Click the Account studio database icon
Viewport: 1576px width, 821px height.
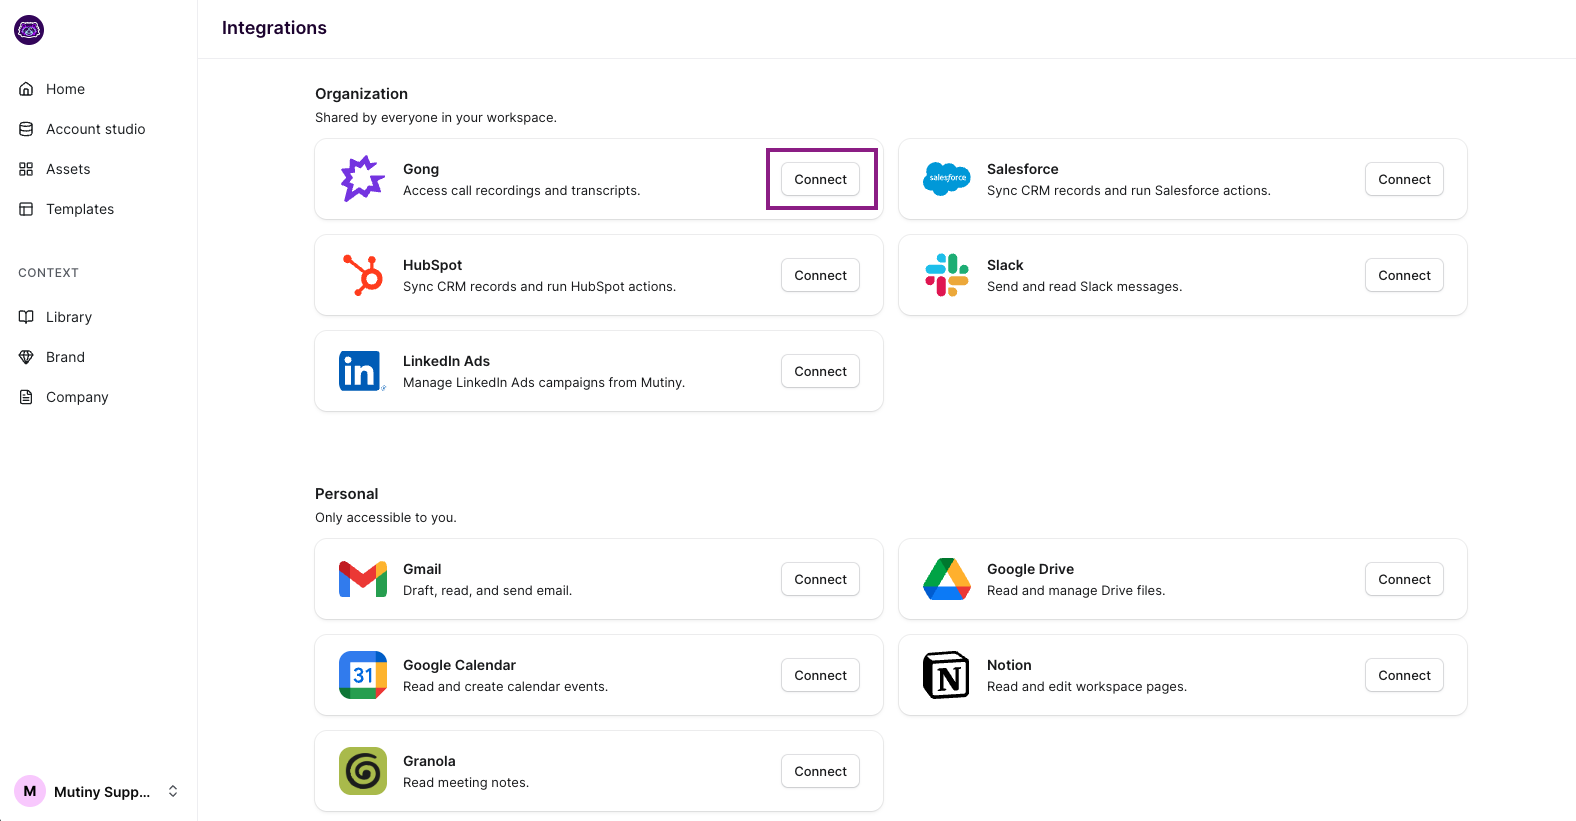(26, 129)
